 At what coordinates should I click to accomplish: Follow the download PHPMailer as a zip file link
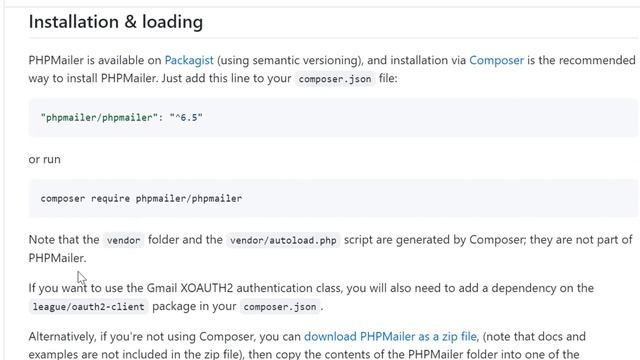click(390, 337)
